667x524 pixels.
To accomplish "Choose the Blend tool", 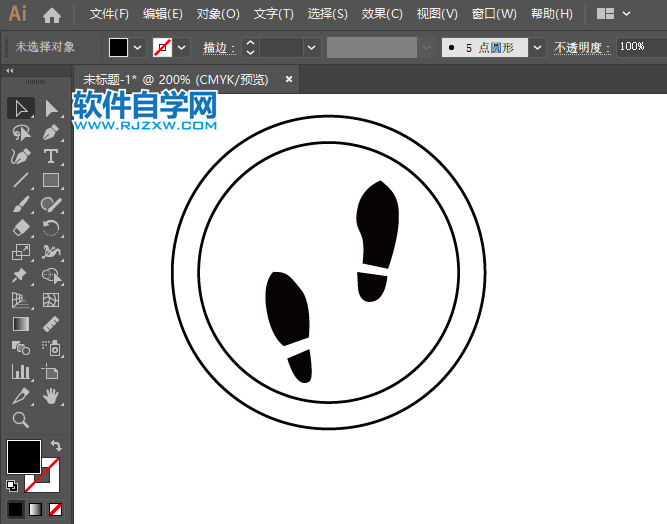I will 20,348.
